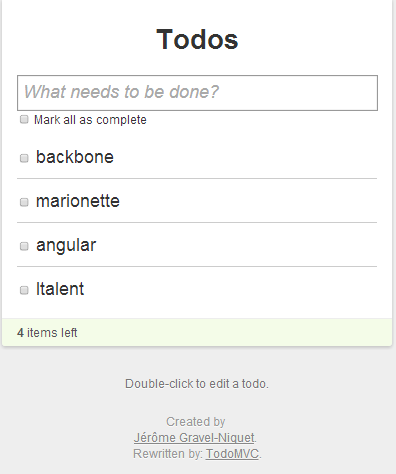Select the marionette todo text
The width and height of the screenshot is (396, 474).
(x=78, y=201)
